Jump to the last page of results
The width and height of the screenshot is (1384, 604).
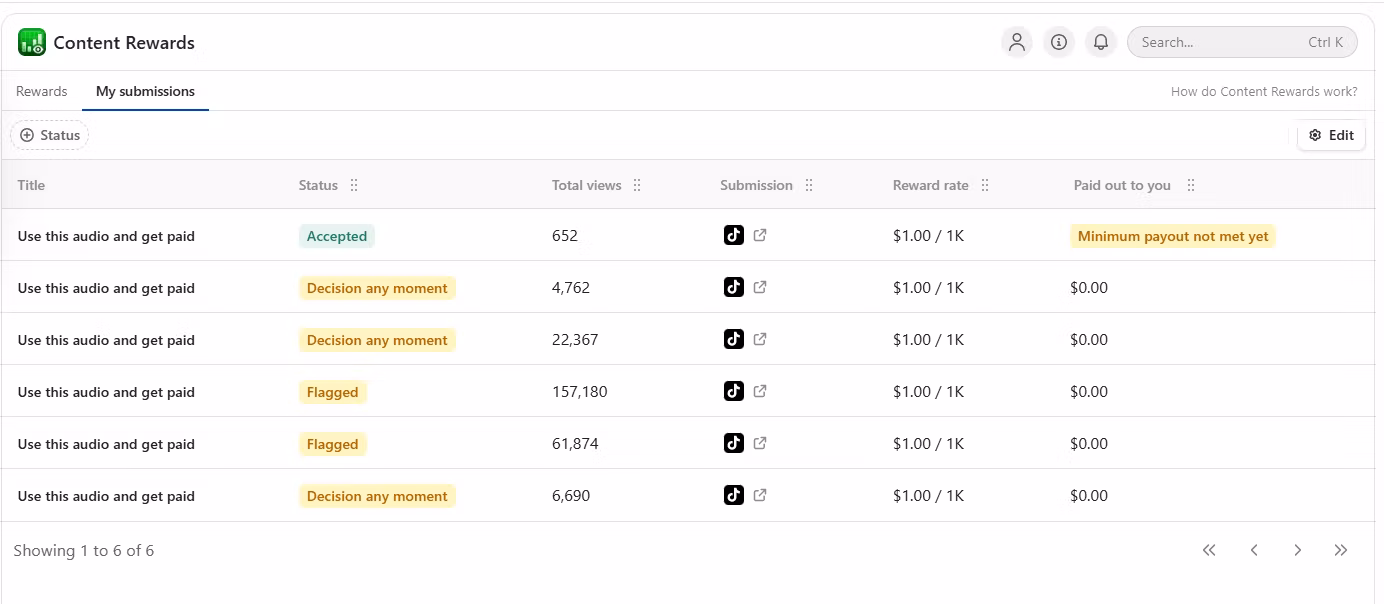[1341, 550]
